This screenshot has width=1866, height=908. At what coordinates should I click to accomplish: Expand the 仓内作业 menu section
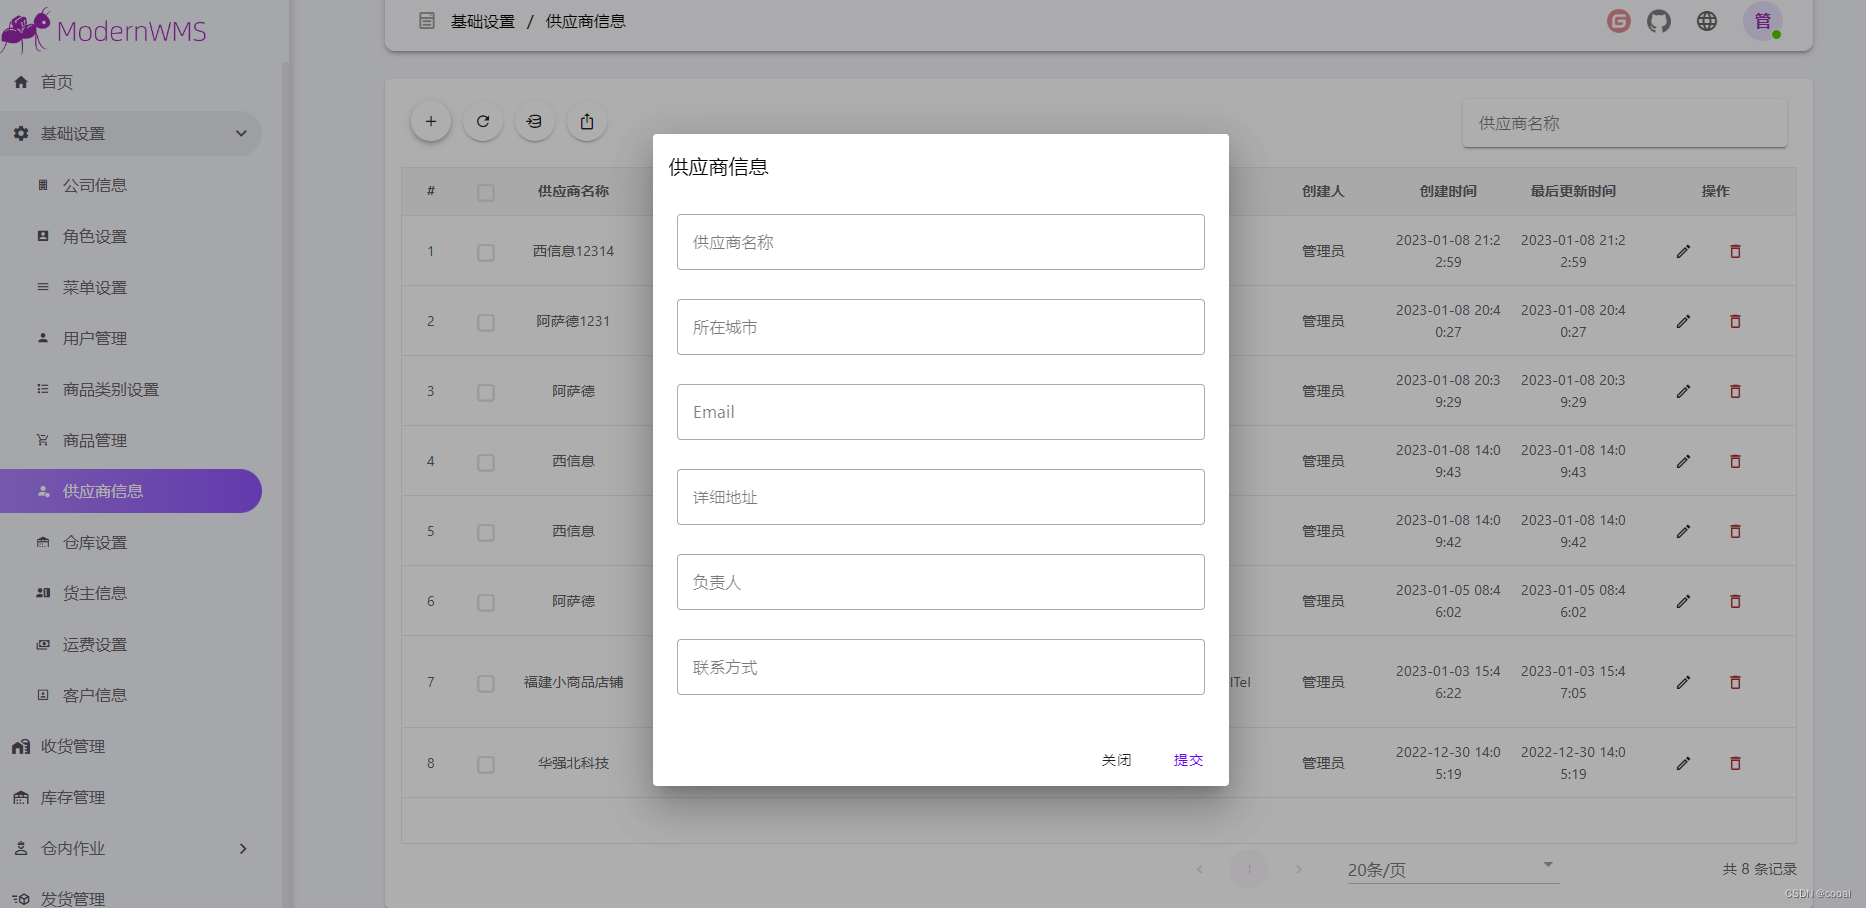pos(131,848)
